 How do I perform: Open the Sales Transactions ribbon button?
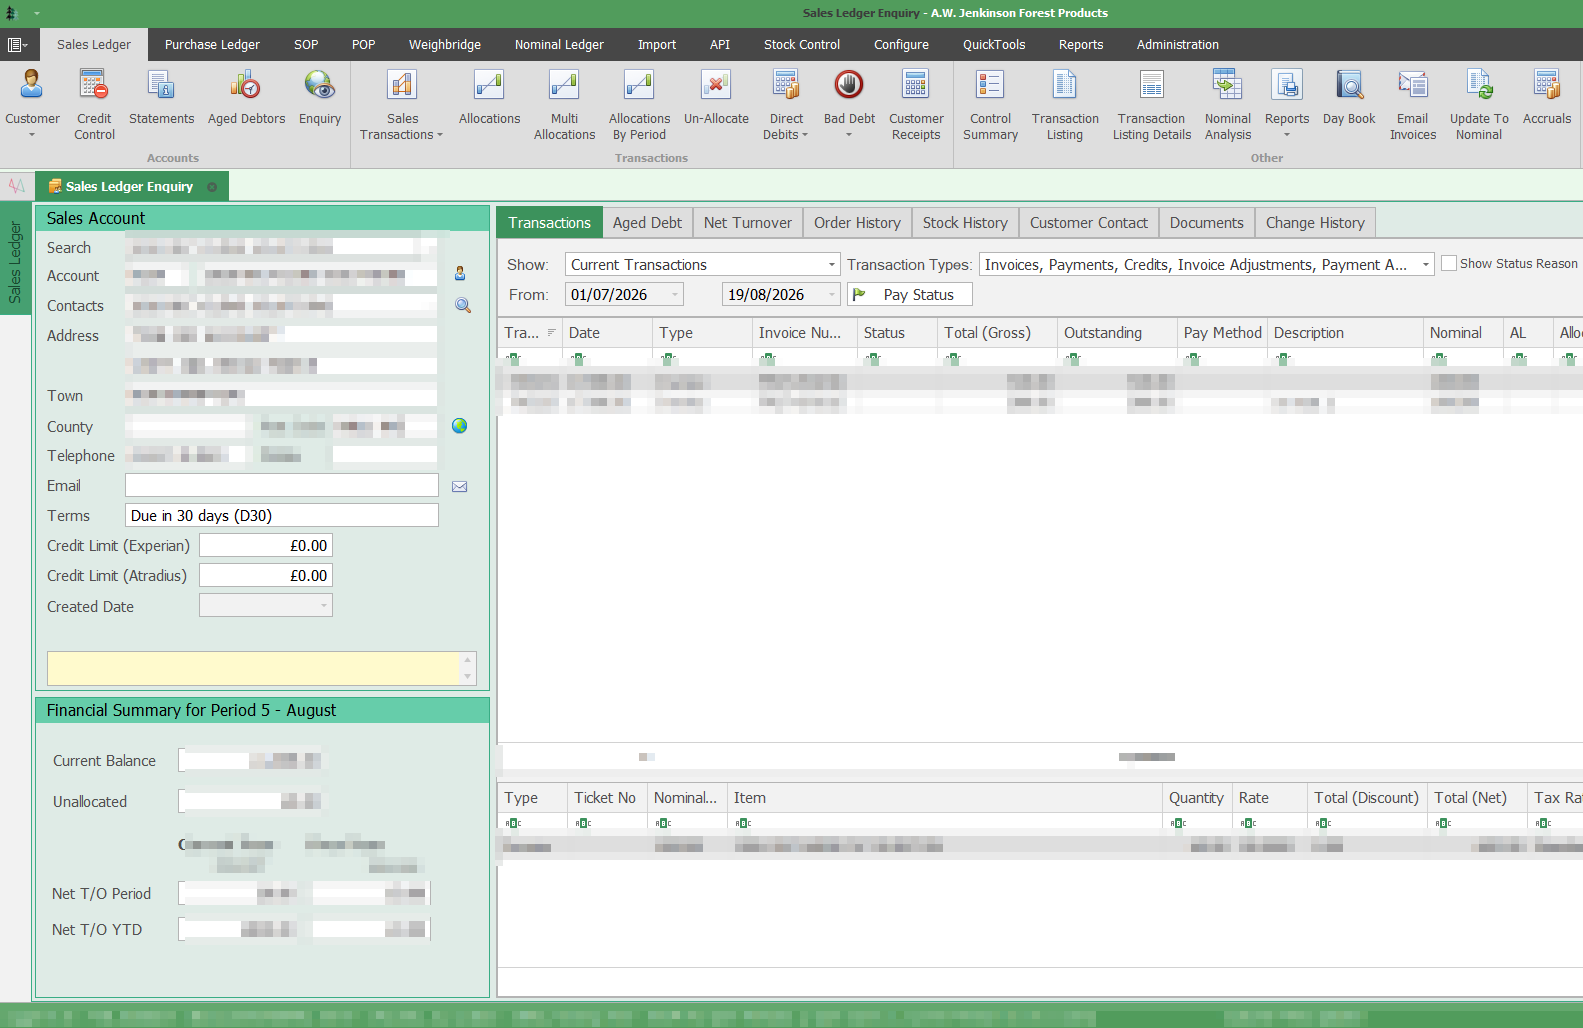pos(402,103)
